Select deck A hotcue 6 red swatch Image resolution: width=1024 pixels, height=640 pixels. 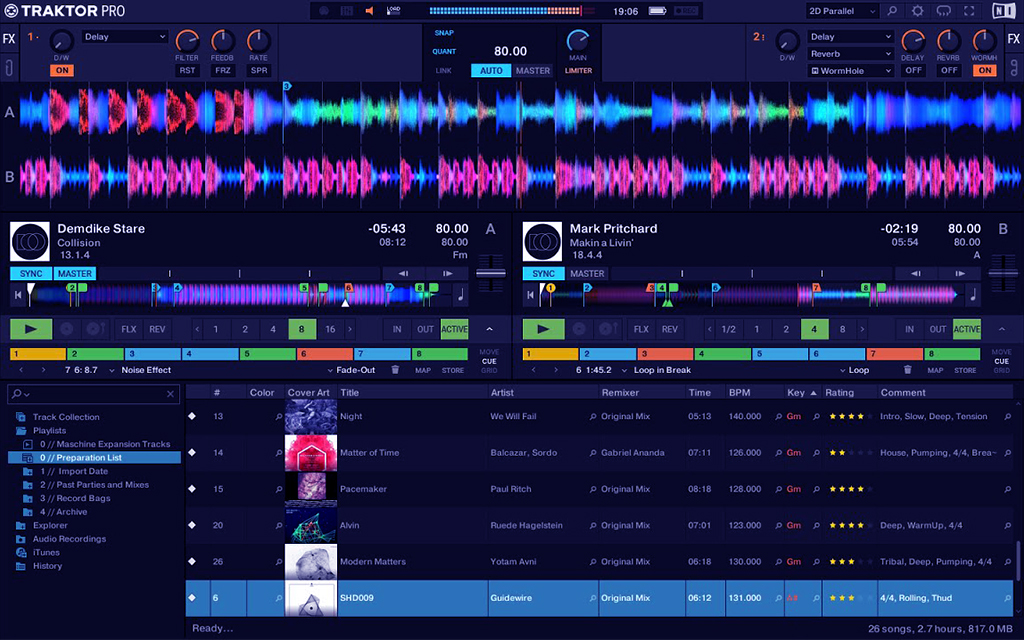point(325,354)
